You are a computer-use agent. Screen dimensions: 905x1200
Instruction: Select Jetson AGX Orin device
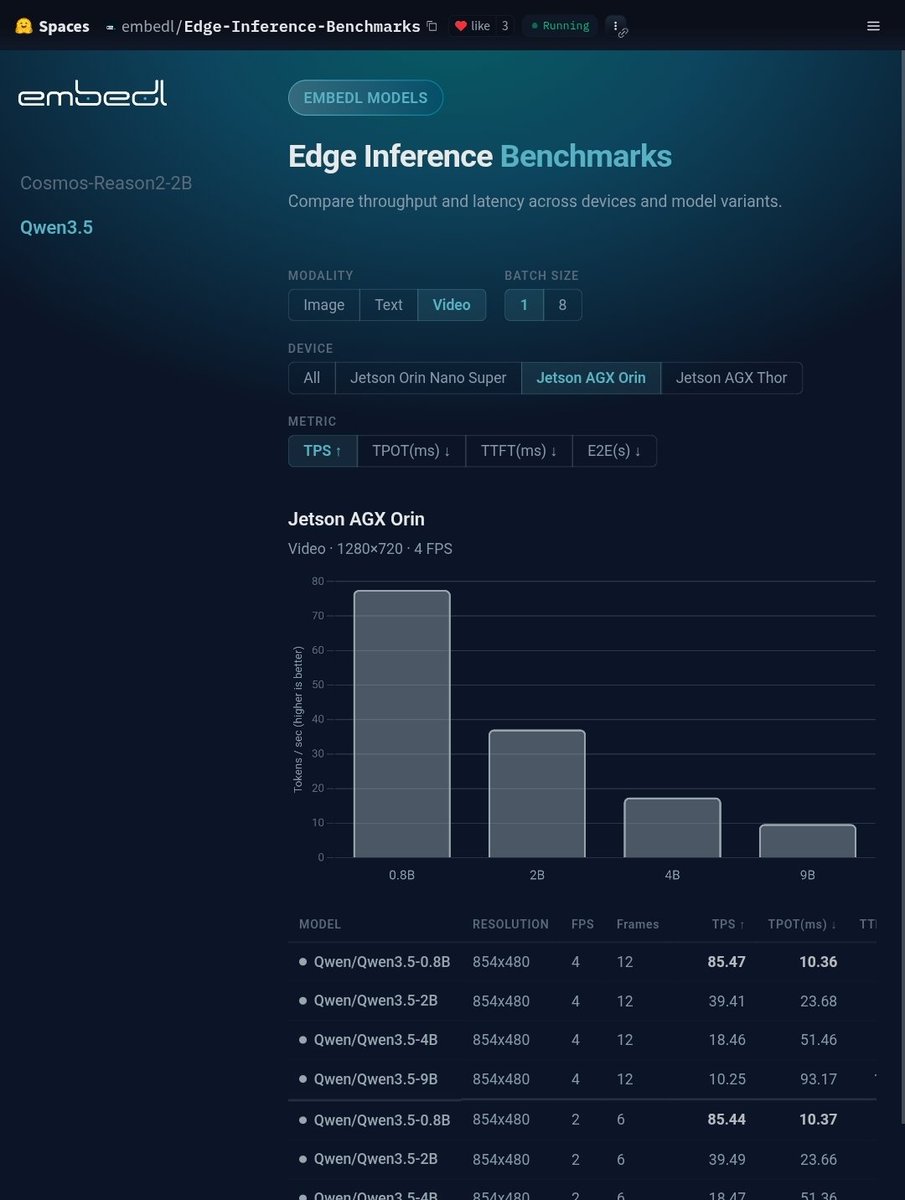click(x=591, y=378)
